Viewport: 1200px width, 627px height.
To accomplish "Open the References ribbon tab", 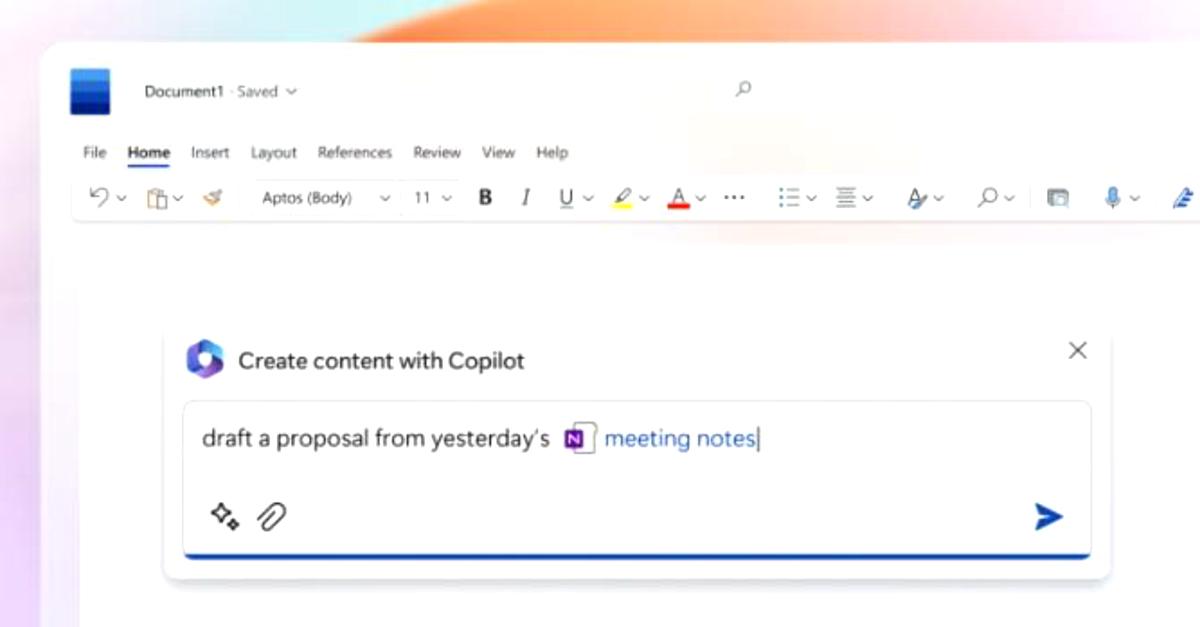I will (x=355, y=152).
